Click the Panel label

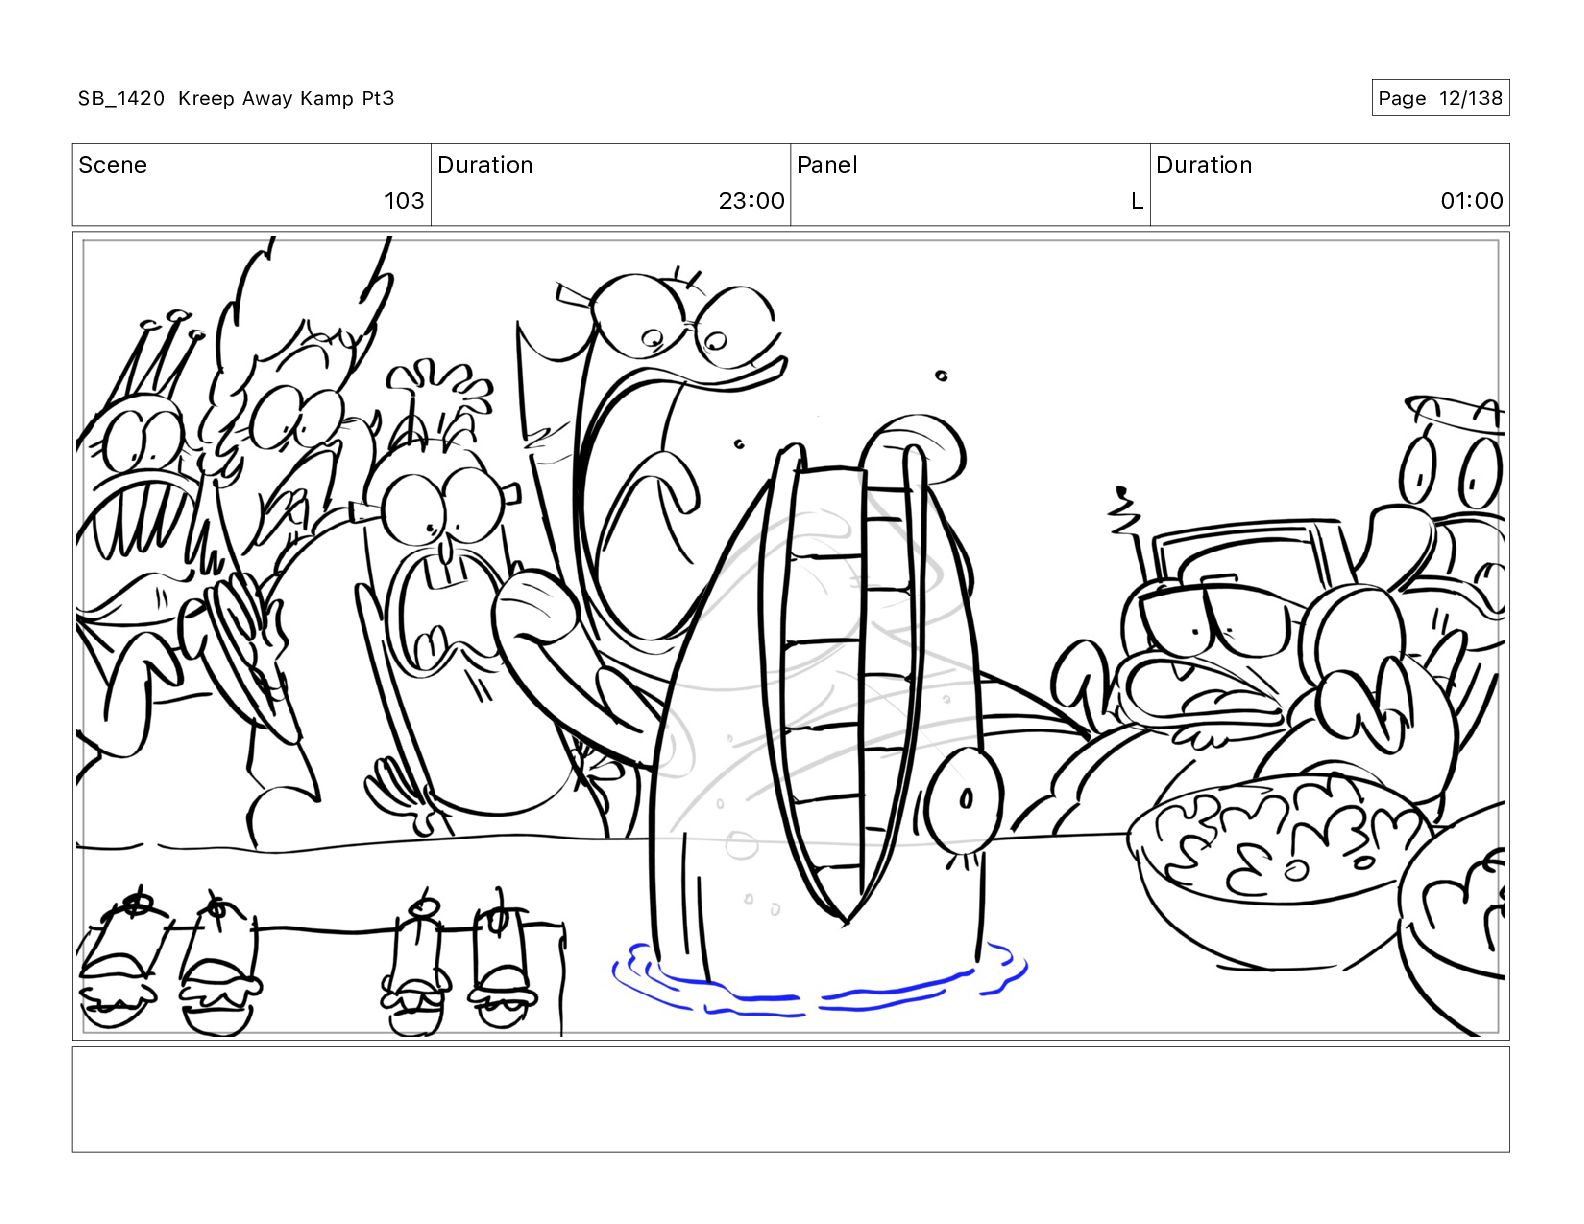coord(827,165)
